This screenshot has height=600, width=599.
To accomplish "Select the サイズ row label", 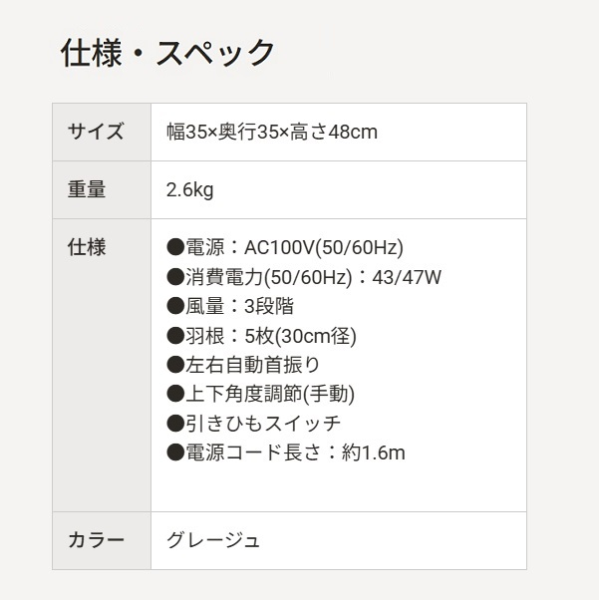I will tap(96, 132).
